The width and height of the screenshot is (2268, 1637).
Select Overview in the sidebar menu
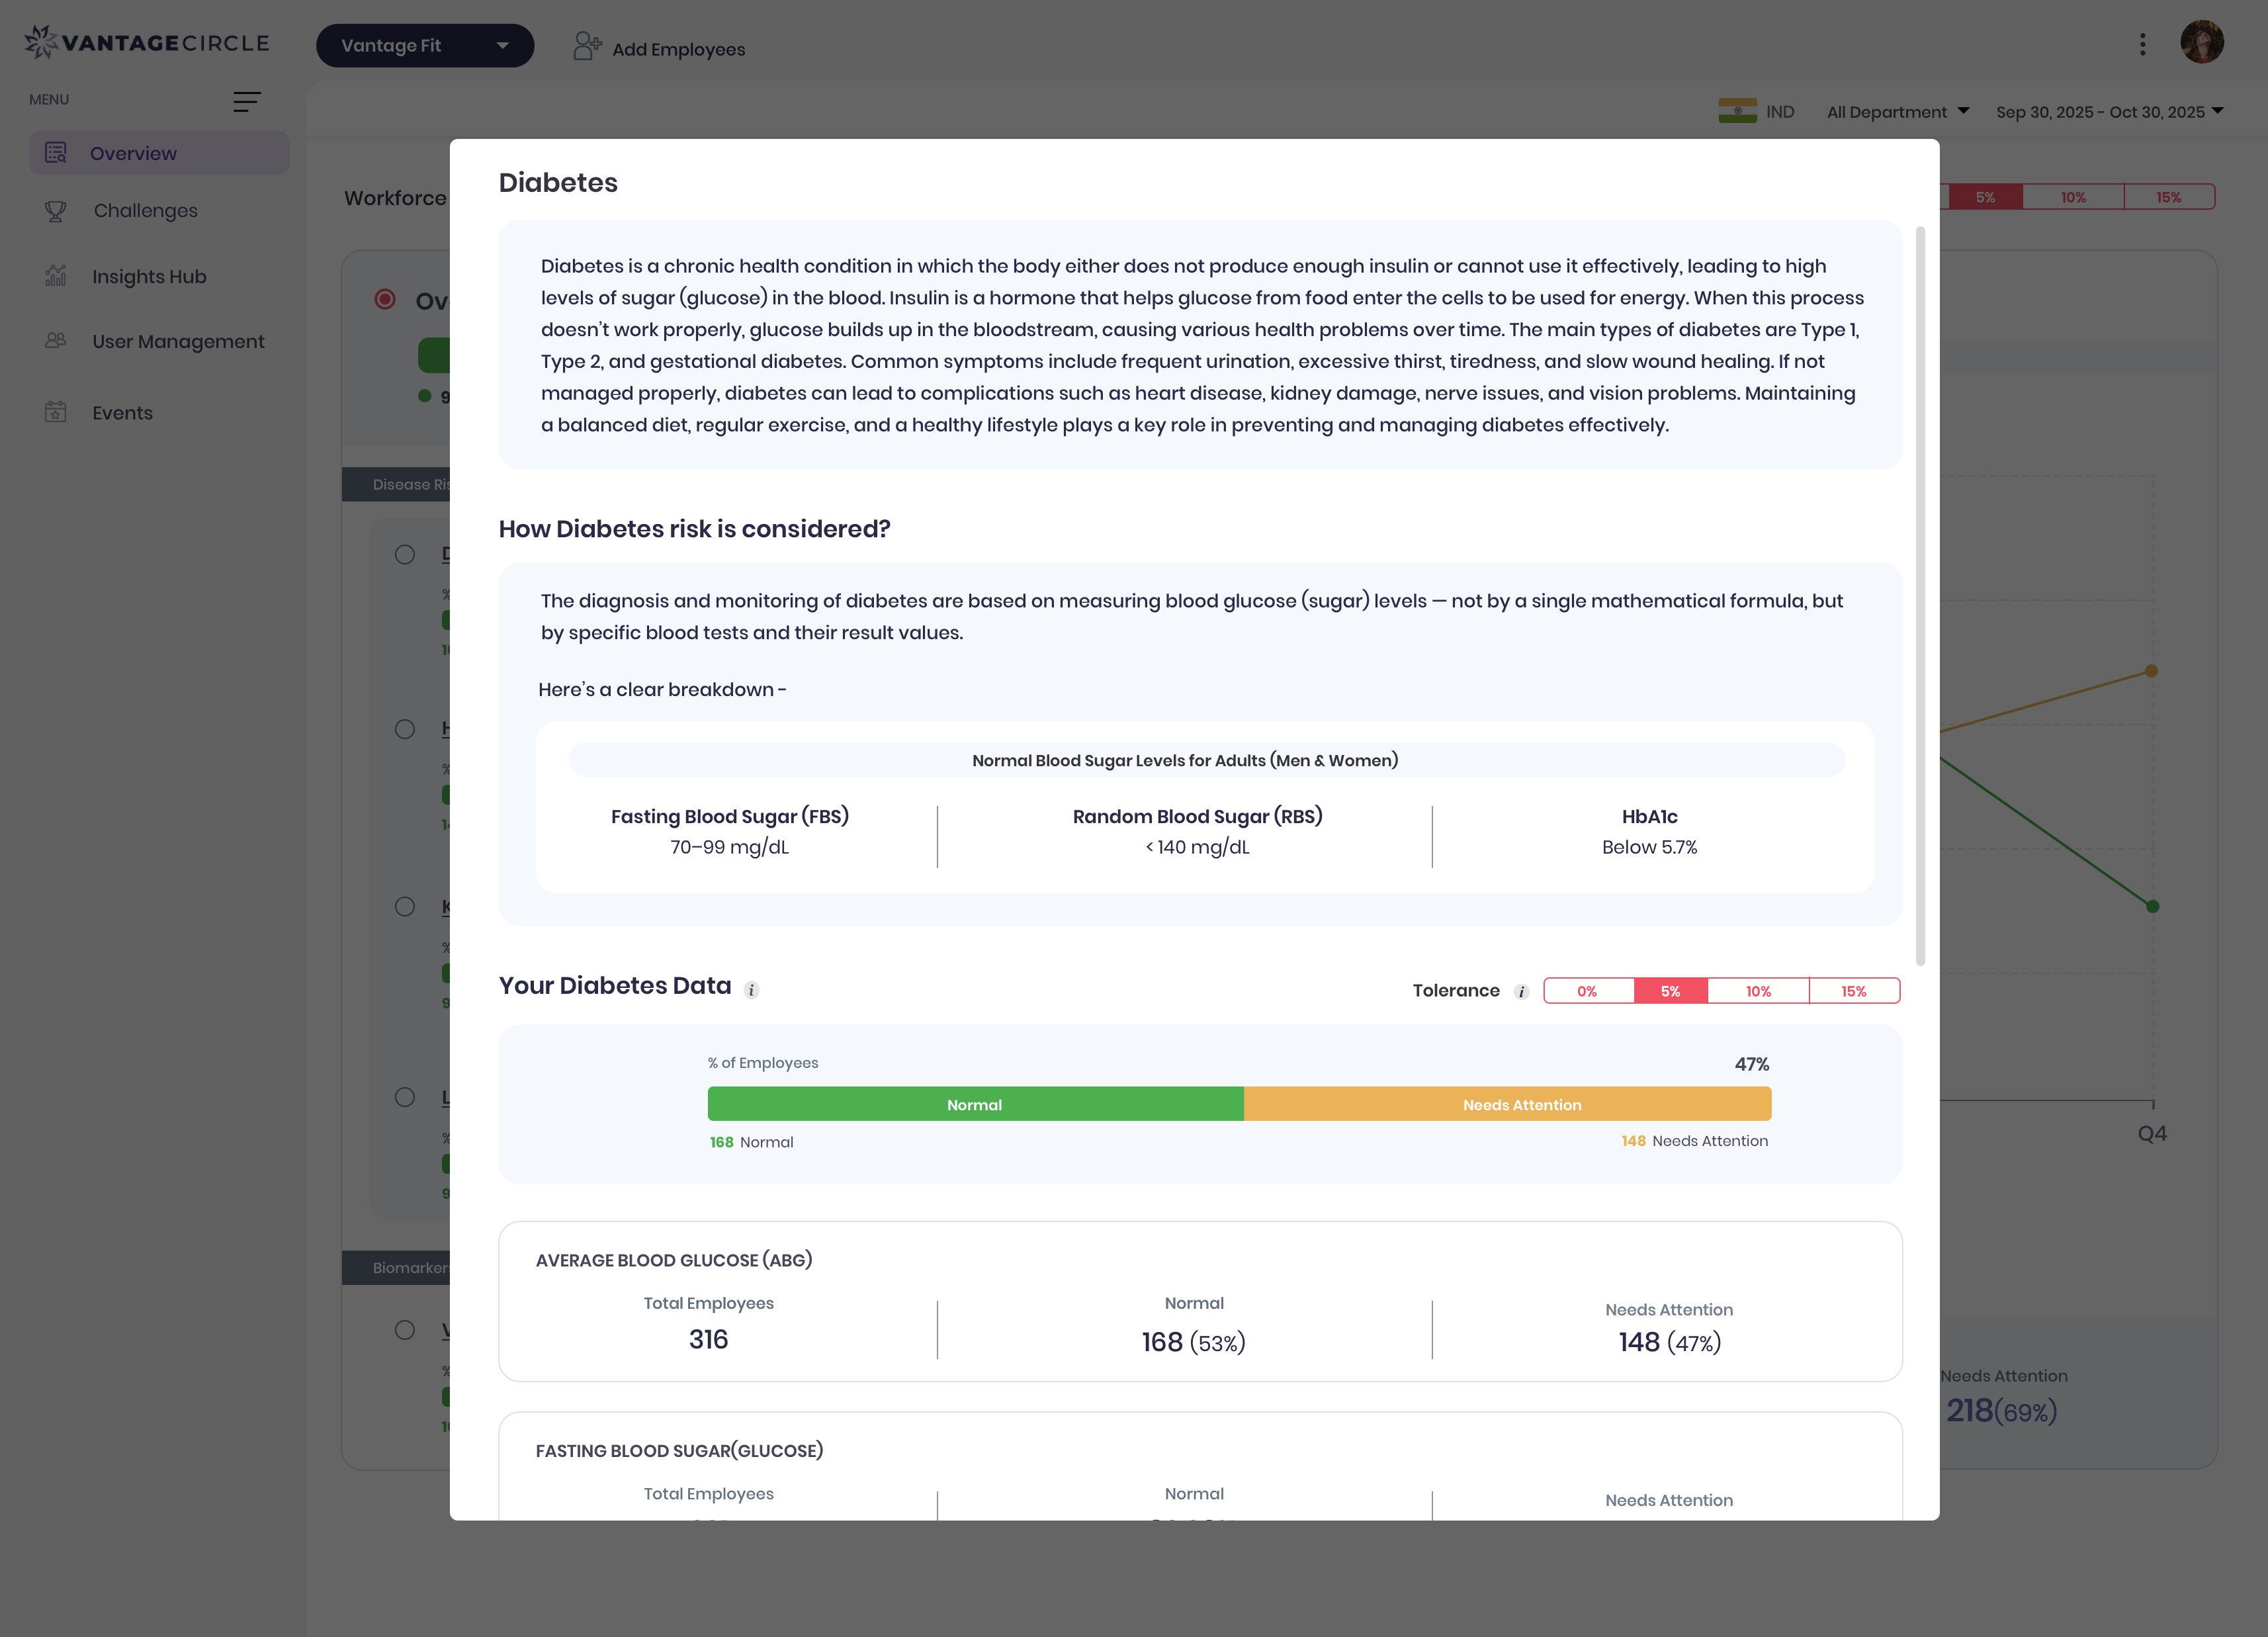click(x=132, y=153)
